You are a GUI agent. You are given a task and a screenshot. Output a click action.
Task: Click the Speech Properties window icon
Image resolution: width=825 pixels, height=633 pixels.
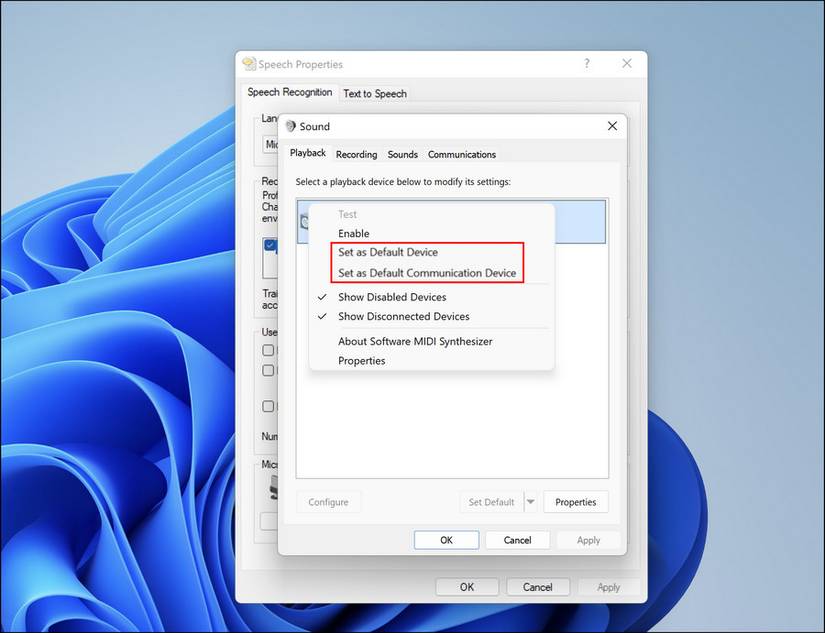pos(248,63)
